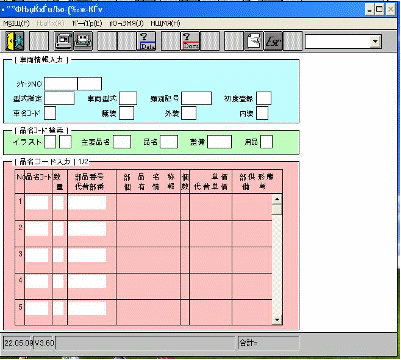Open the first menu in the menu bar

pyautogui.click(x=16, y=23)
